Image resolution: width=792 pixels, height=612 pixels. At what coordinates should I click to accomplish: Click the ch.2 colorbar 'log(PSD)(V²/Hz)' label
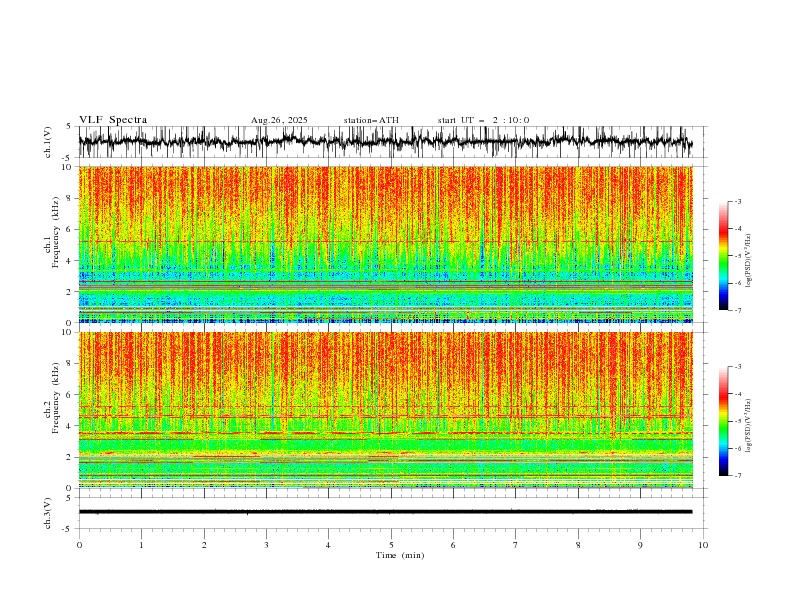tap(748, 425)
